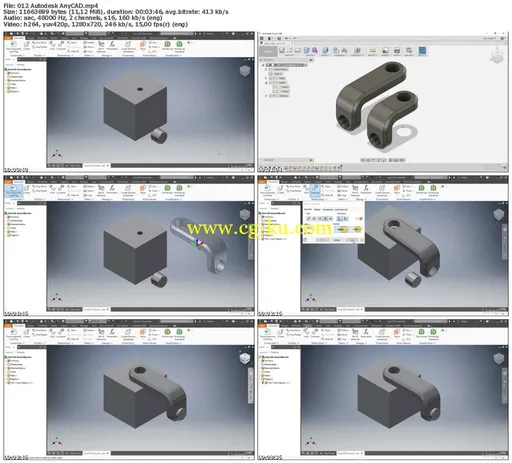Click the Create component icon in the first Inventor frame

pyautogui.click(x=27, y=46)
